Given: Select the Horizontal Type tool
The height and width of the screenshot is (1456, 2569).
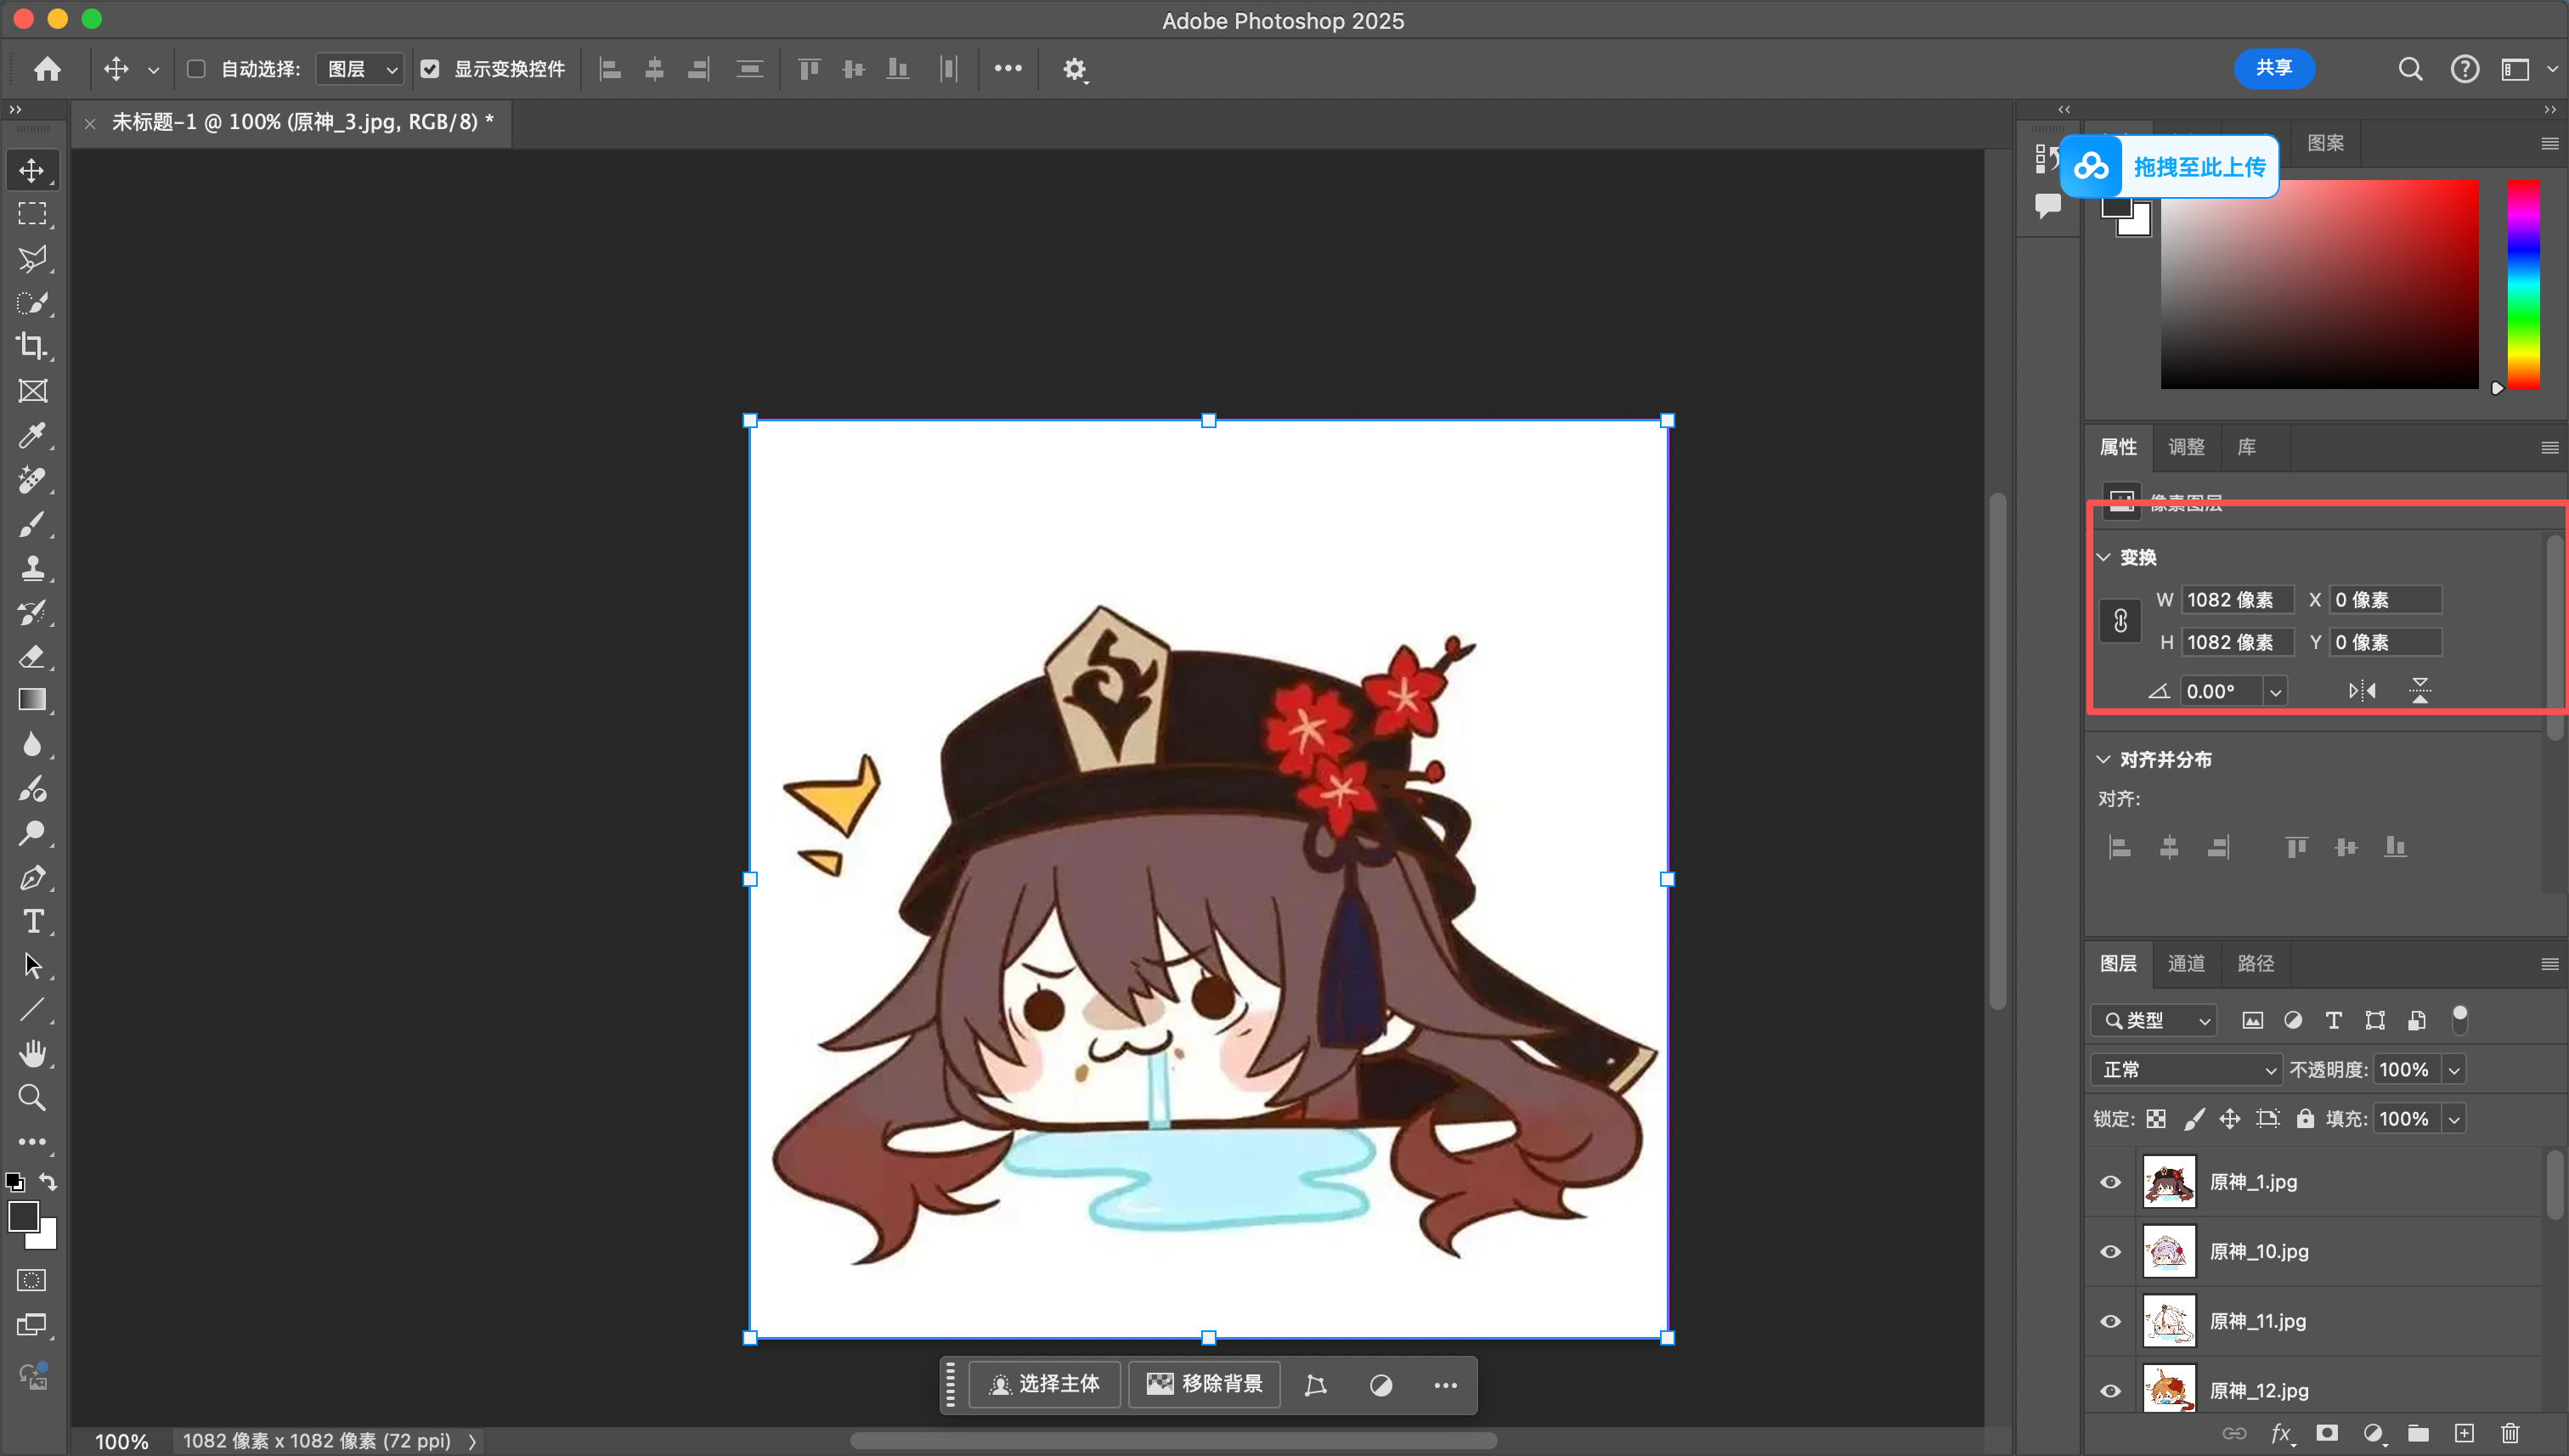Looking at the screenshot, I should click(32, 921).
